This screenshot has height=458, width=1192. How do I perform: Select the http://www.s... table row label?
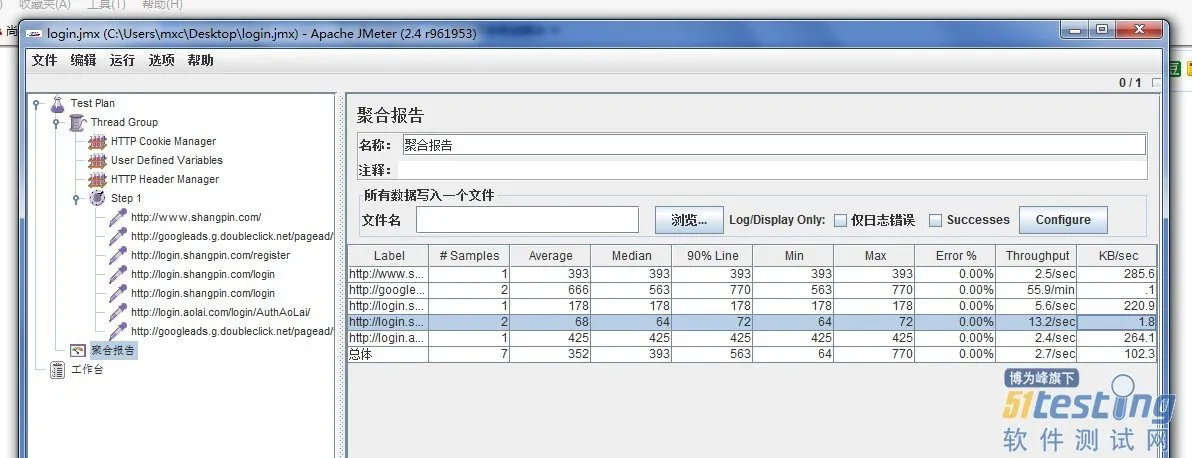388,274
